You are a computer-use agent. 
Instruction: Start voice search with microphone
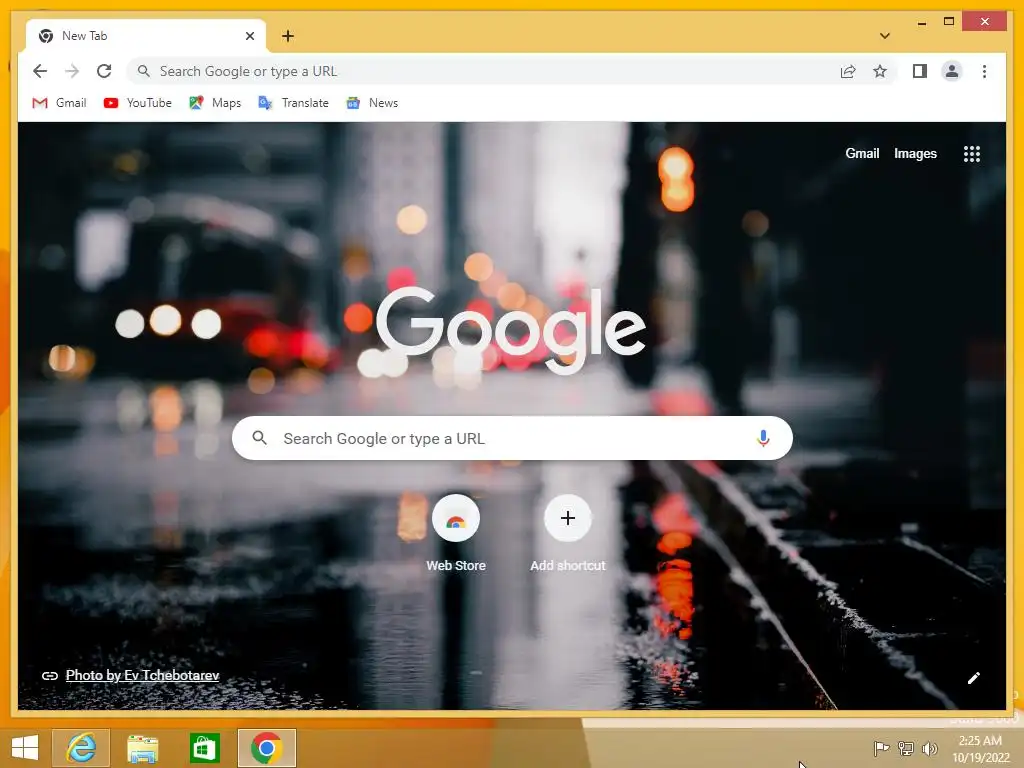point(763,438)
